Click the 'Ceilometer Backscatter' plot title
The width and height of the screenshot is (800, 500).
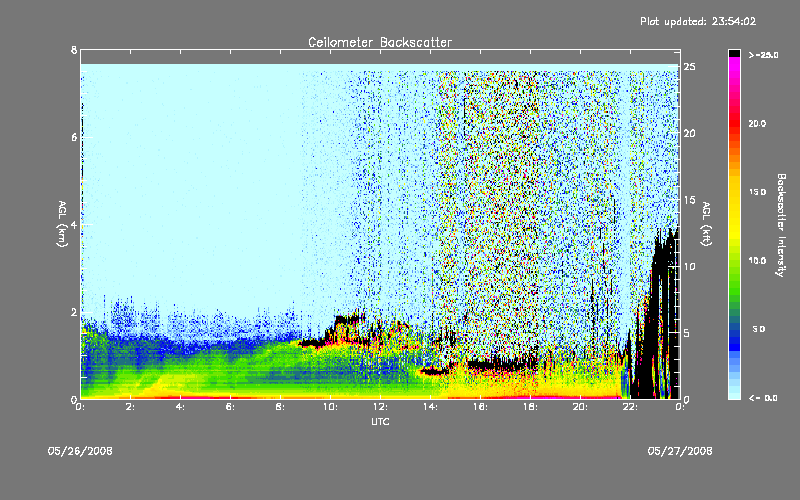(x=380, y=42)
